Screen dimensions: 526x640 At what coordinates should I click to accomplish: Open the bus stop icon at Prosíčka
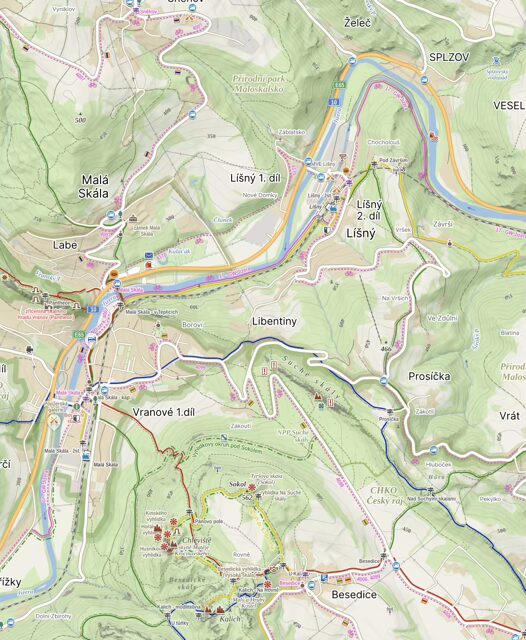coord(383,381)
